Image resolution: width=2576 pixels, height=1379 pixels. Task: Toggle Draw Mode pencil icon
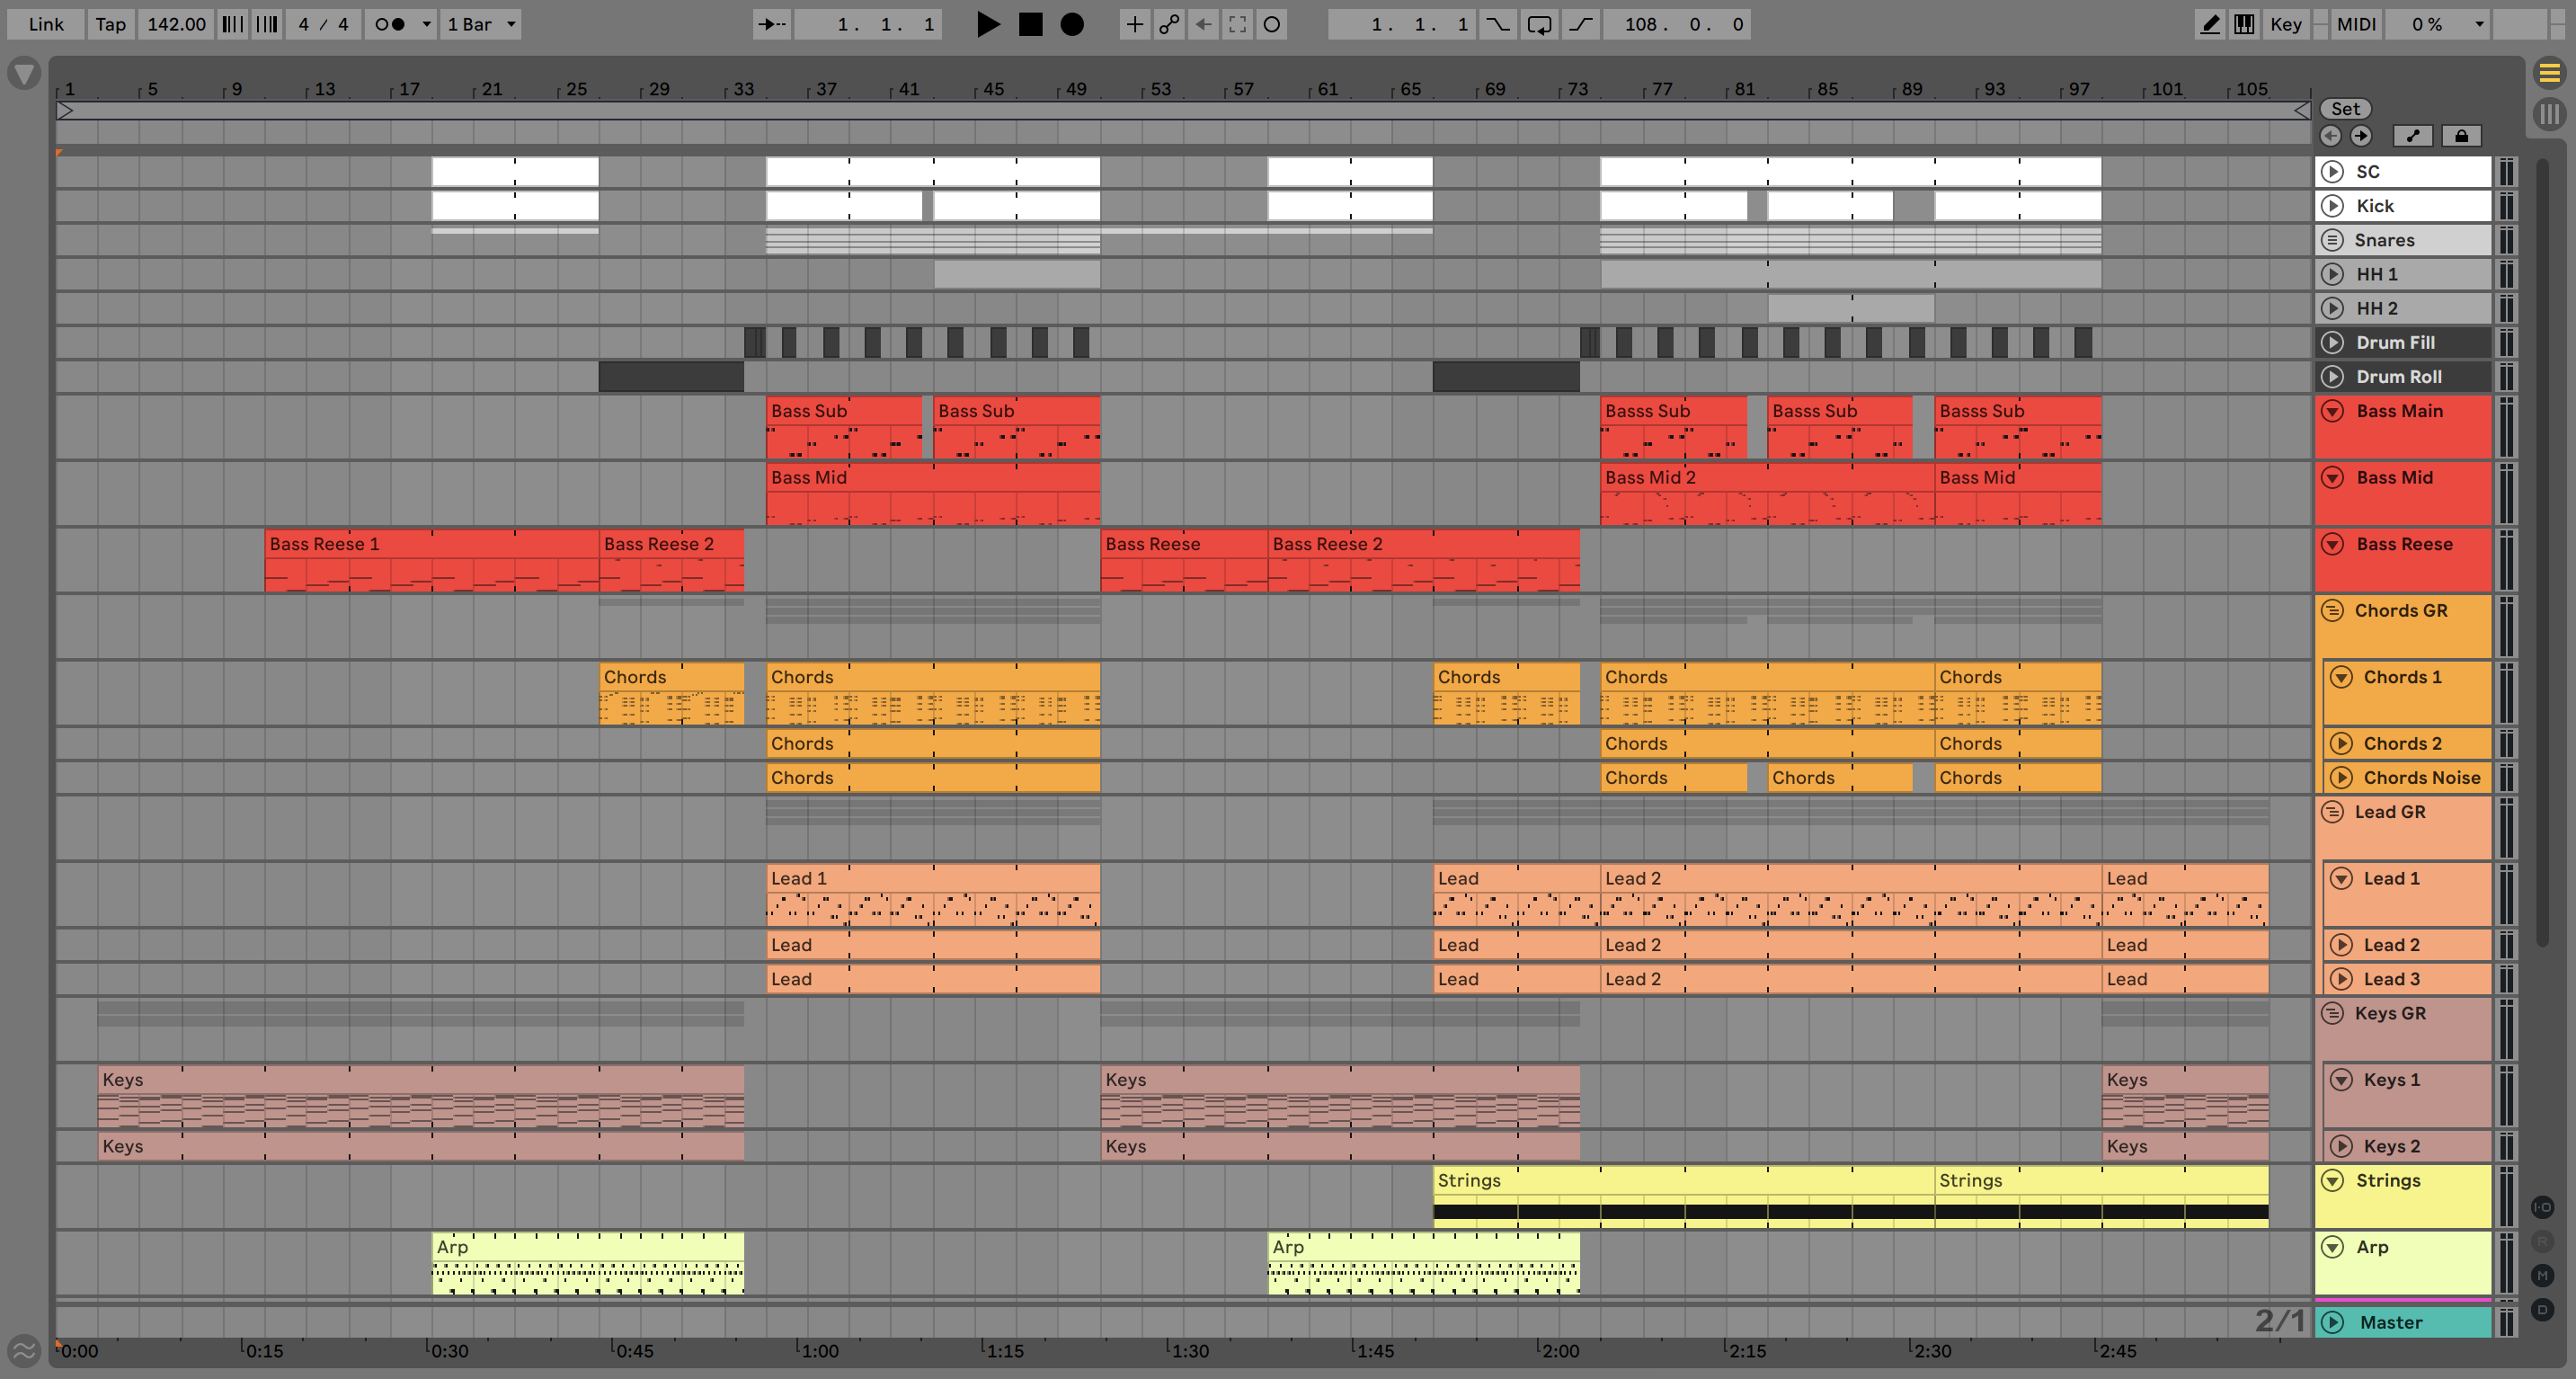(x=2210, y=24)
